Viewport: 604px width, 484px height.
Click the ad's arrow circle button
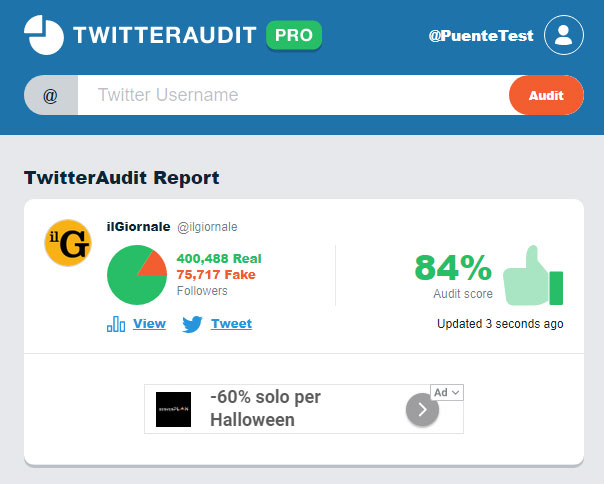pyautogui.click(x=422, y=410)
